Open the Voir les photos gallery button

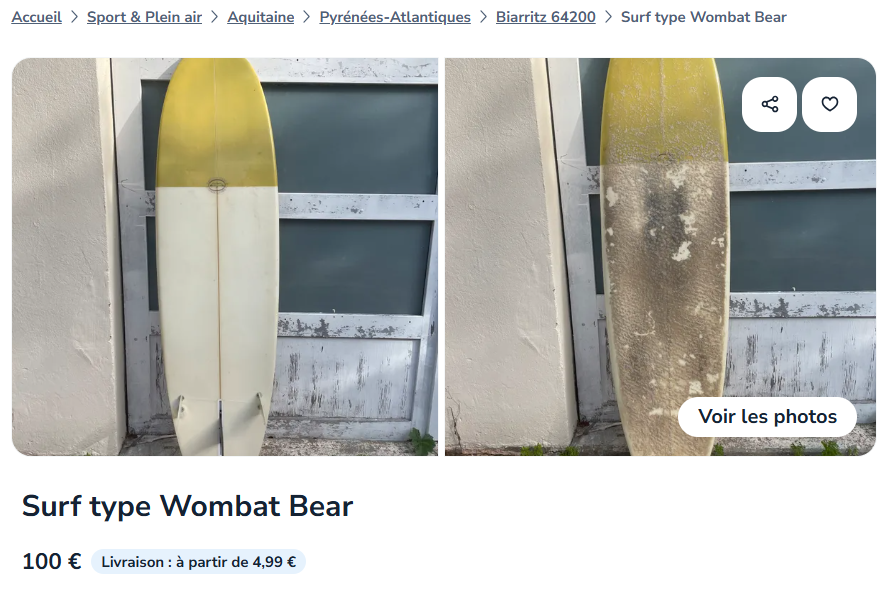point(767,417)
